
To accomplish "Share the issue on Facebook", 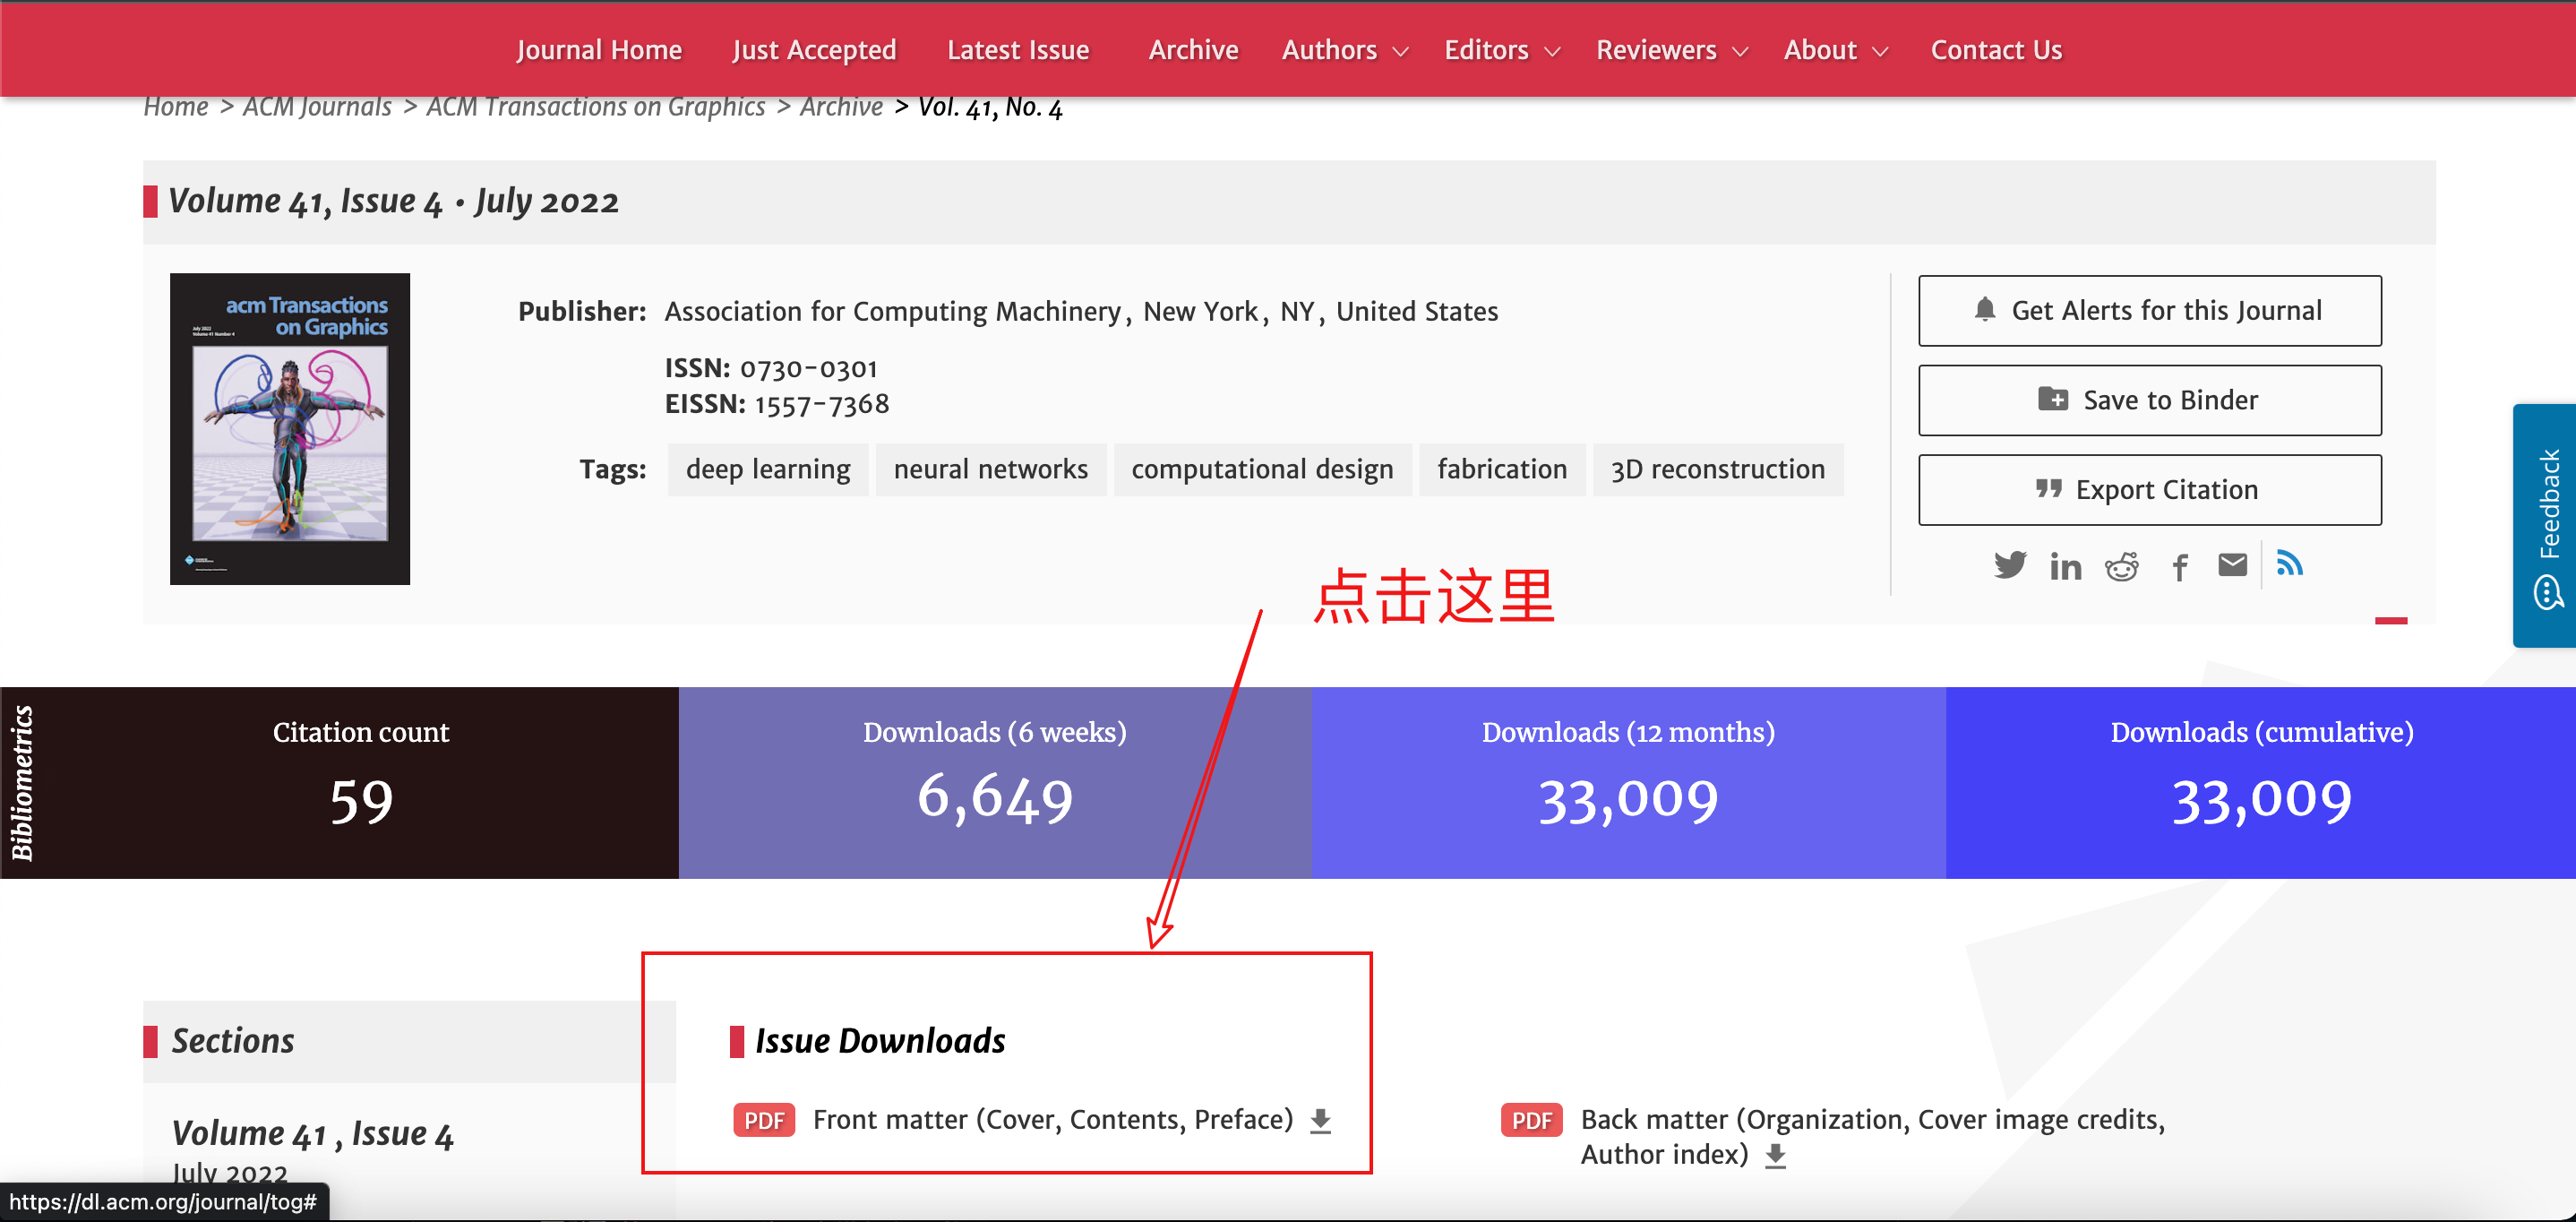I will pyautogui.click(x=2179, y=567).
